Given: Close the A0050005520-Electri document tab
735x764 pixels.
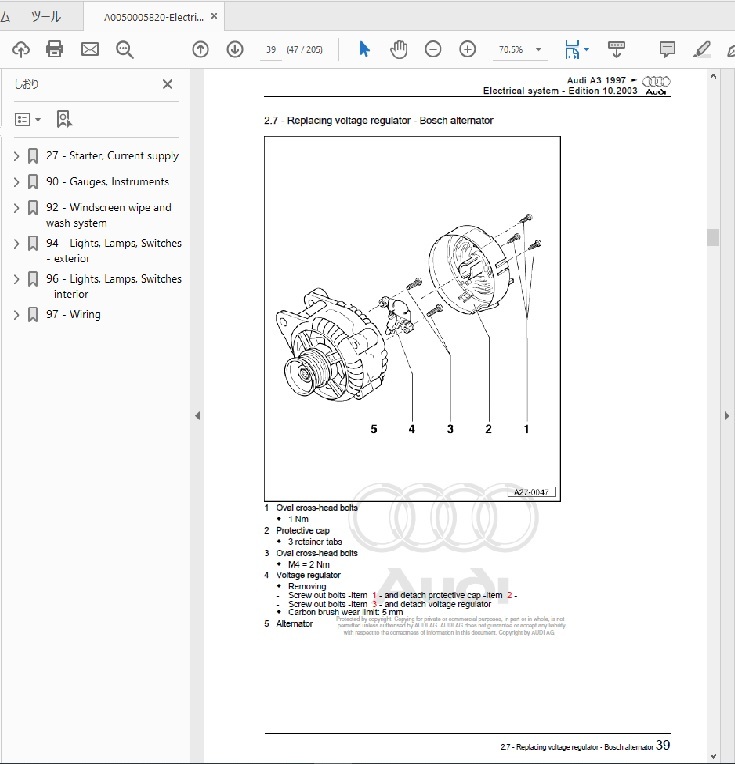Looking at the screenshot, I should [x=214, y=17].
